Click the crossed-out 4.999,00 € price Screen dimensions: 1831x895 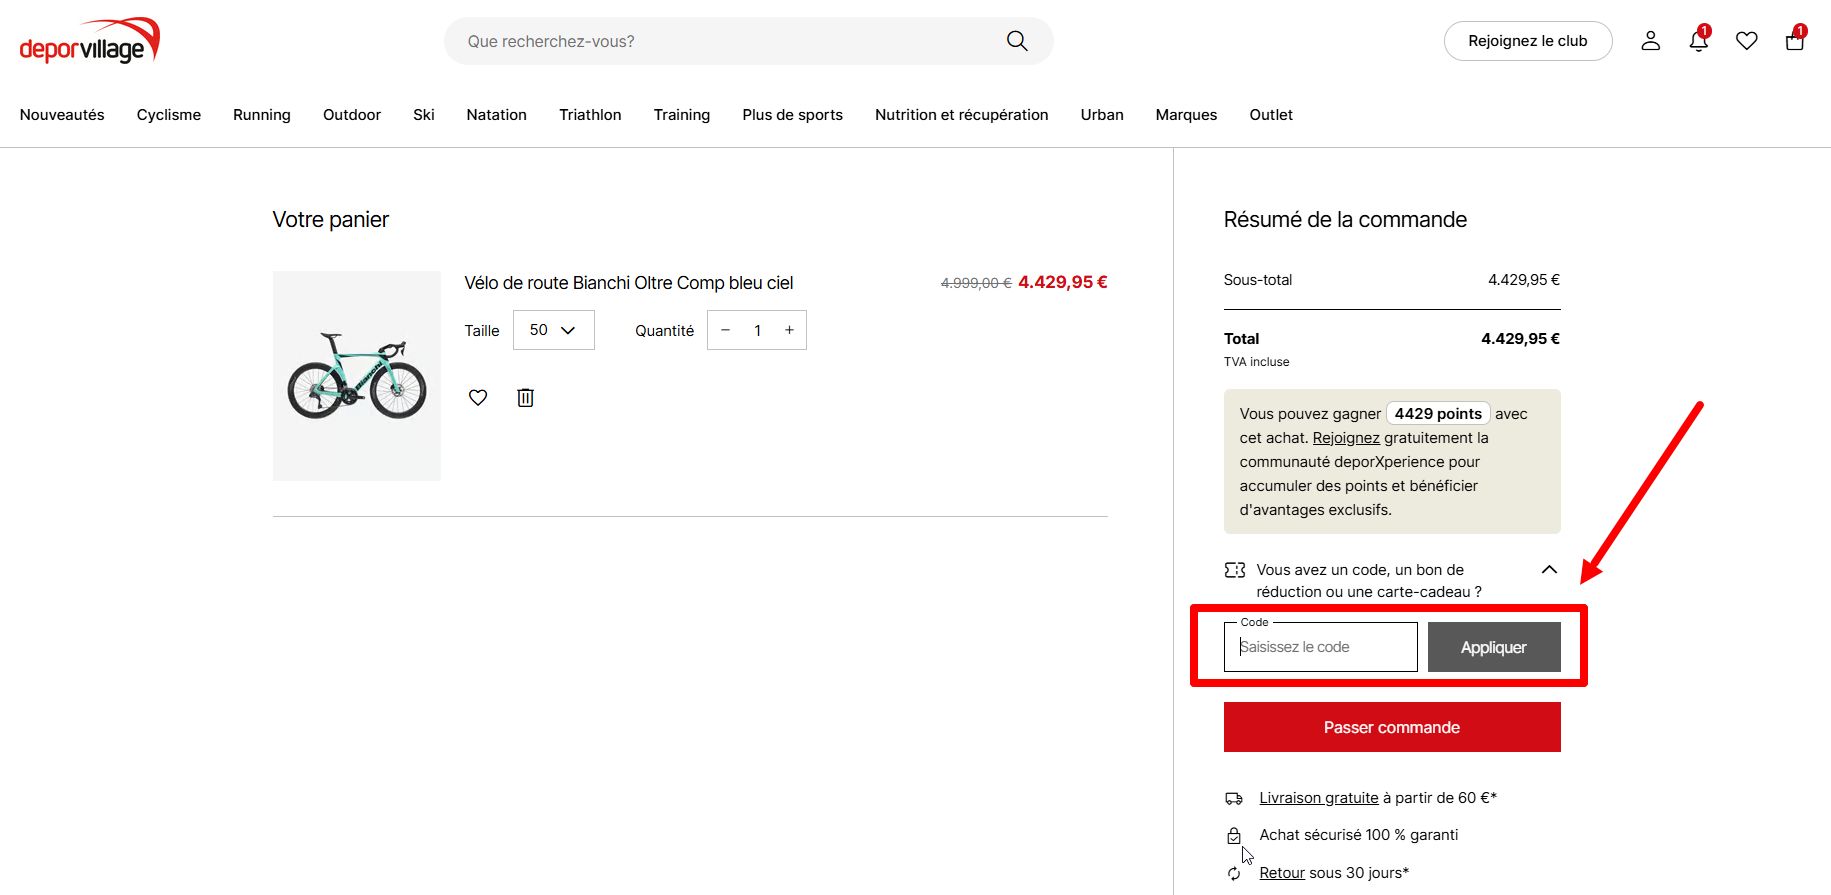[976, 283]
